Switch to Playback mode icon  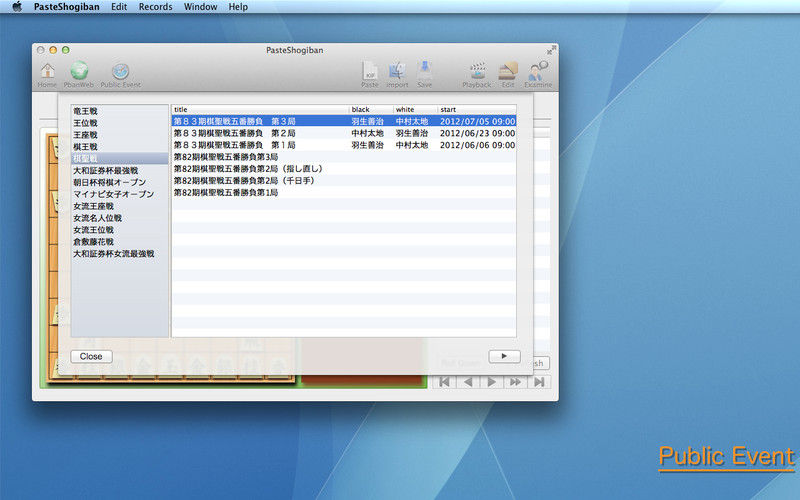point(477,74)
